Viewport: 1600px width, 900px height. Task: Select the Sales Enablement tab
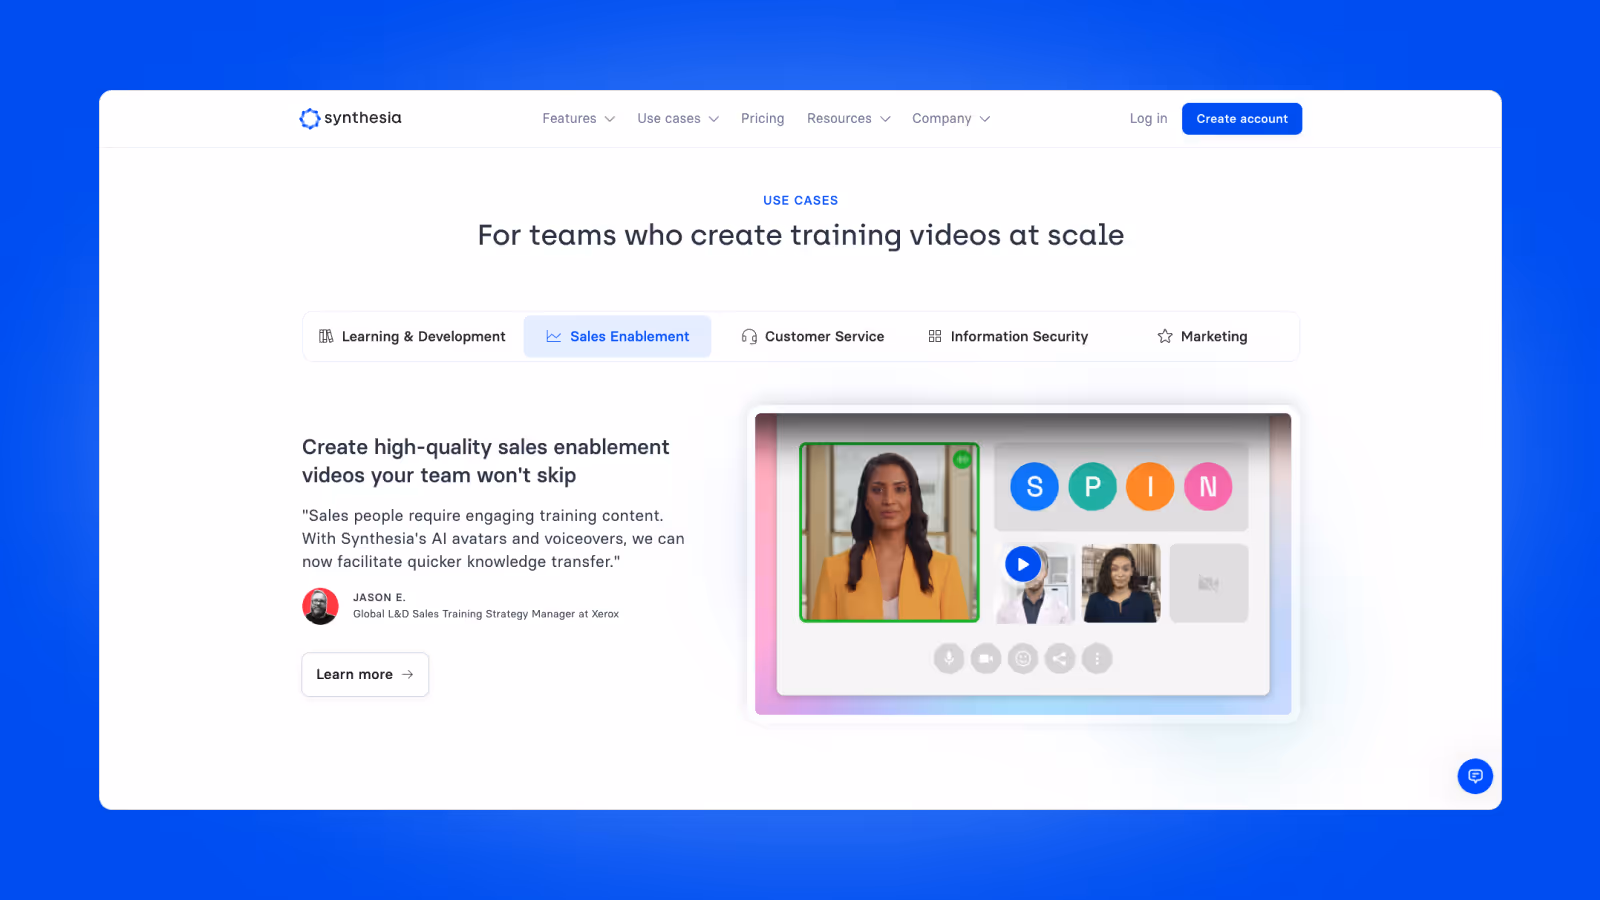[x=617, y=337]
